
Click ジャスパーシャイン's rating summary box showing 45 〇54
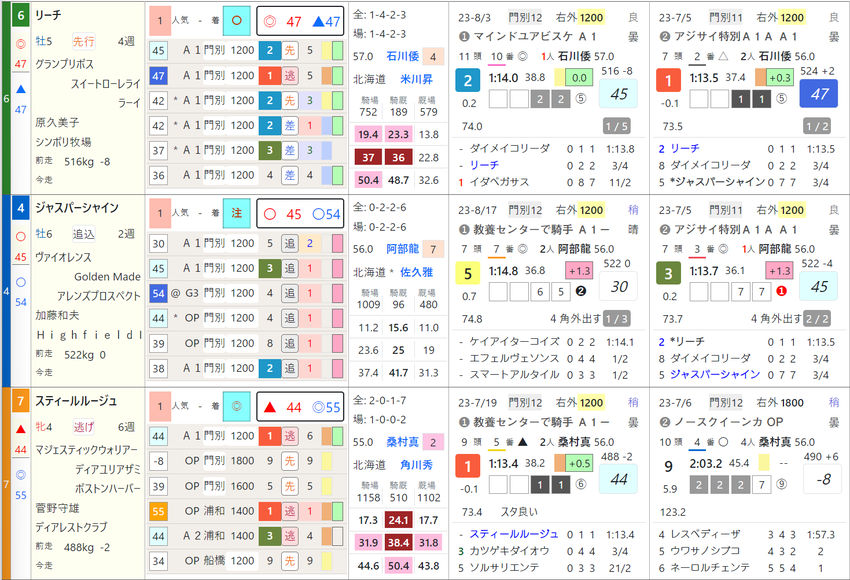300,214
